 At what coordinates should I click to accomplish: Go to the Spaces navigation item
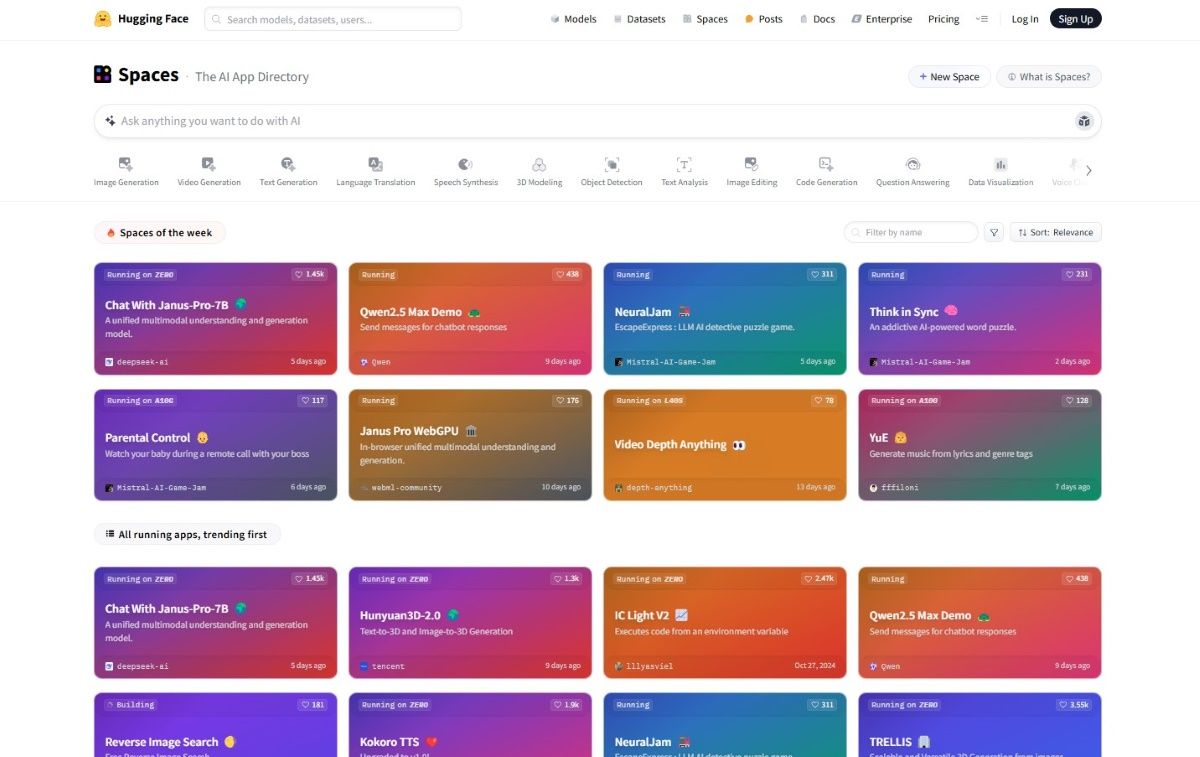[705, 19]
